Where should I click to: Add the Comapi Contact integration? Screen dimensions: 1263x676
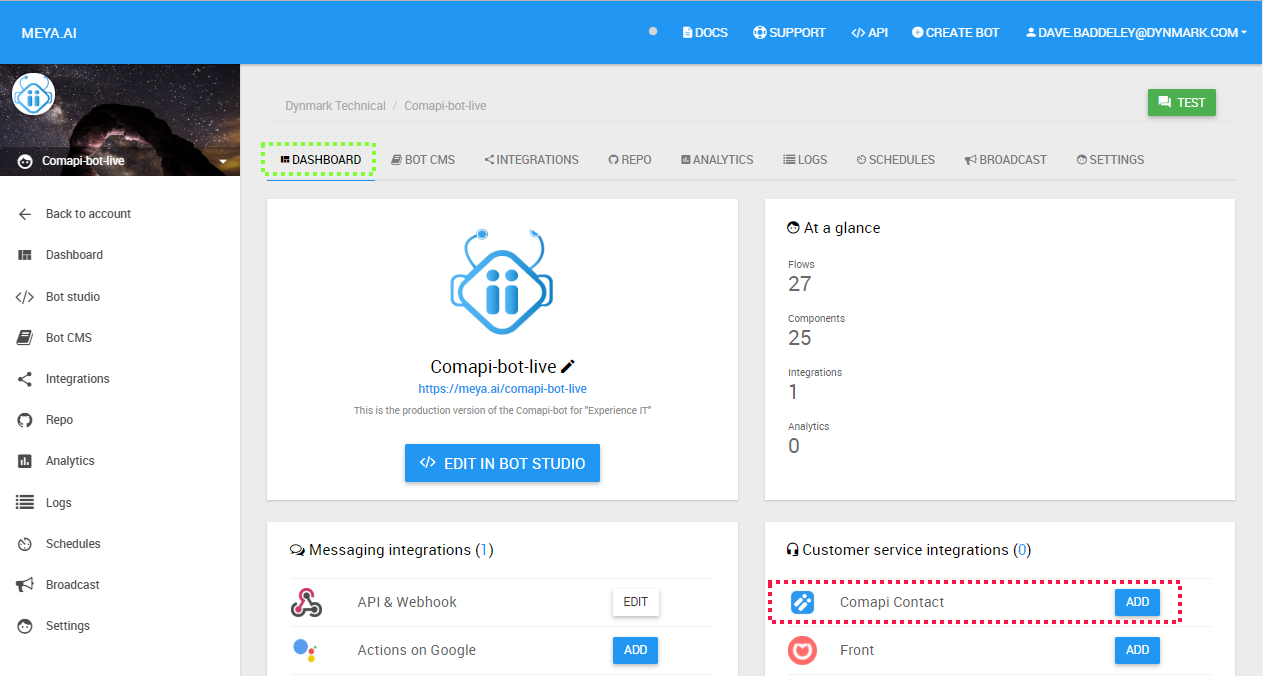point(1137,602)
